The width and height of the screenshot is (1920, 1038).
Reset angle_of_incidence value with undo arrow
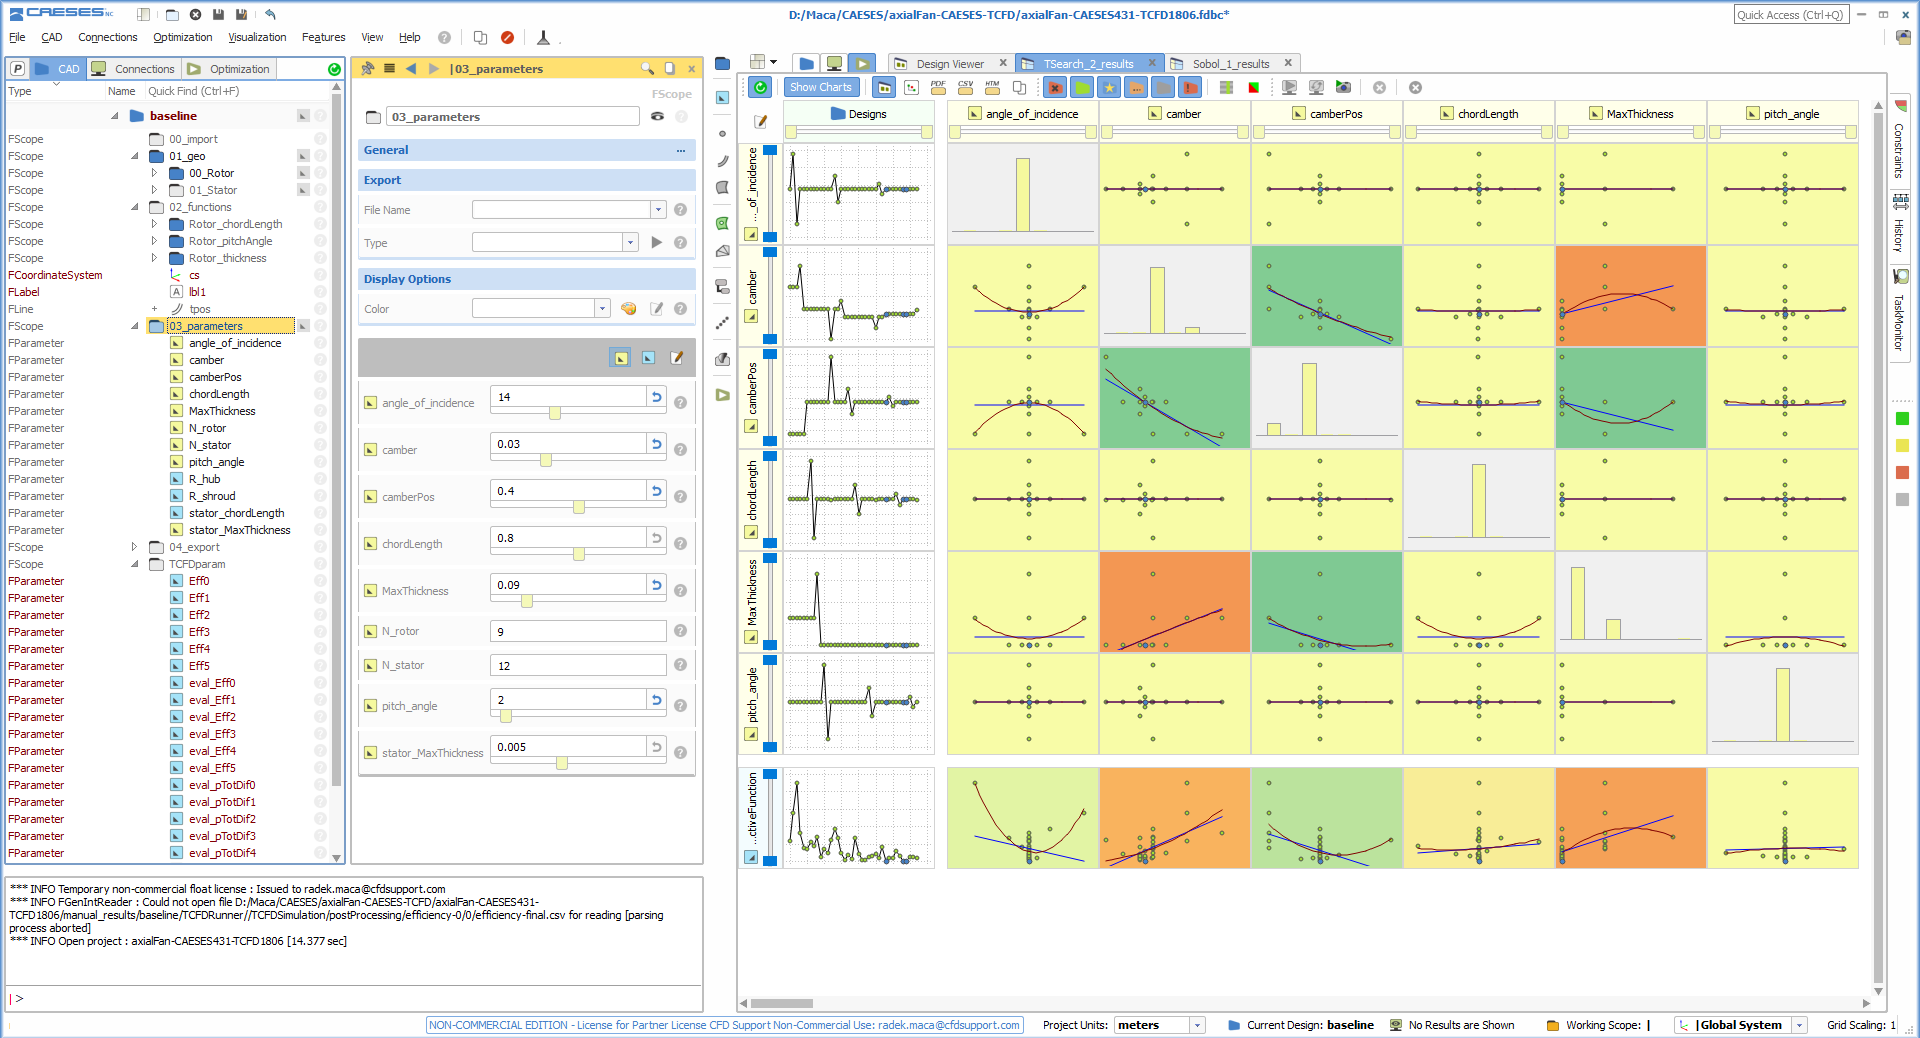click(x=657, y=397)
